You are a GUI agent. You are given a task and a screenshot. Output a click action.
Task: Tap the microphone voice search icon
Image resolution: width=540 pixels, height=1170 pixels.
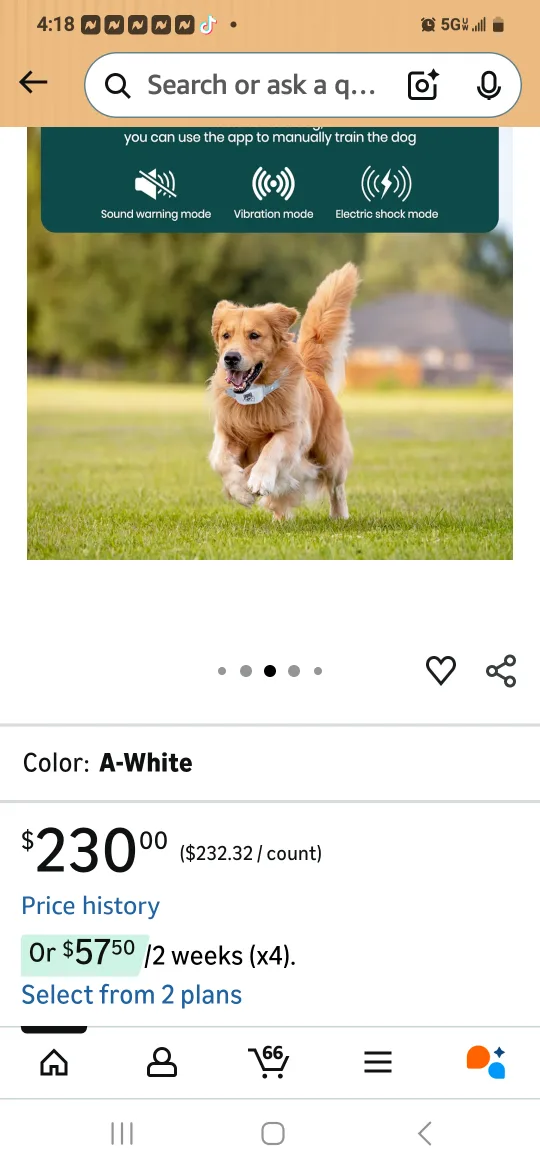489,85
